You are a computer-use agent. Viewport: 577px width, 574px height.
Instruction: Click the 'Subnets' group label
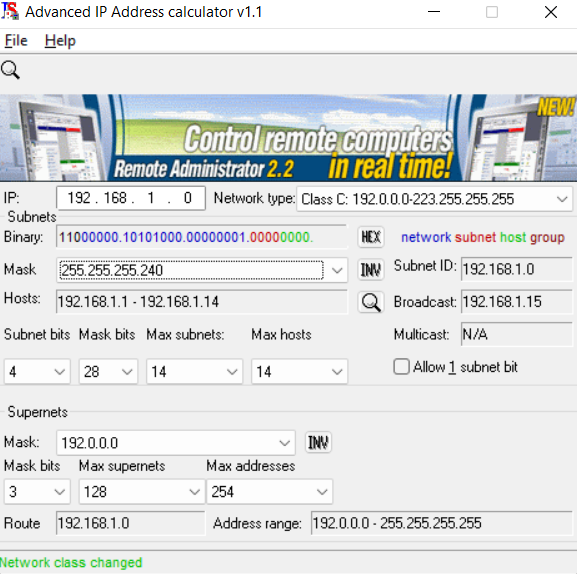[x=32, y=217]
